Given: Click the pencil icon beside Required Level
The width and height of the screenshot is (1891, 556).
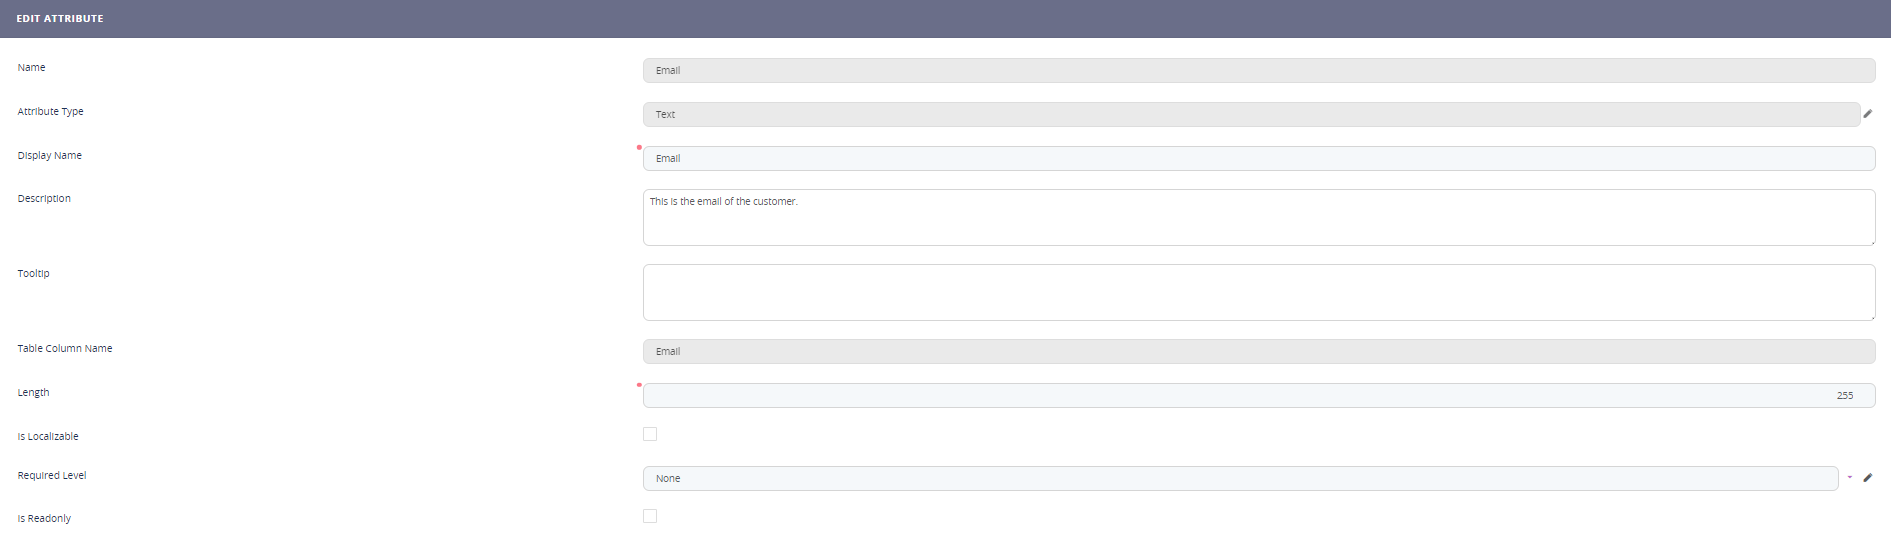Looking at the screenshot, I should coord(1867,478).
